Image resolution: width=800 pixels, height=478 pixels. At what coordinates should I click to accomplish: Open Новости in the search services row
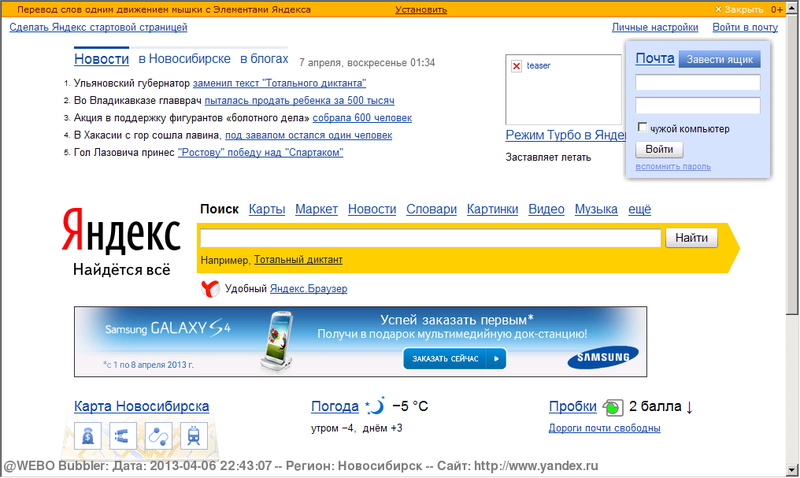coord(372,209)
